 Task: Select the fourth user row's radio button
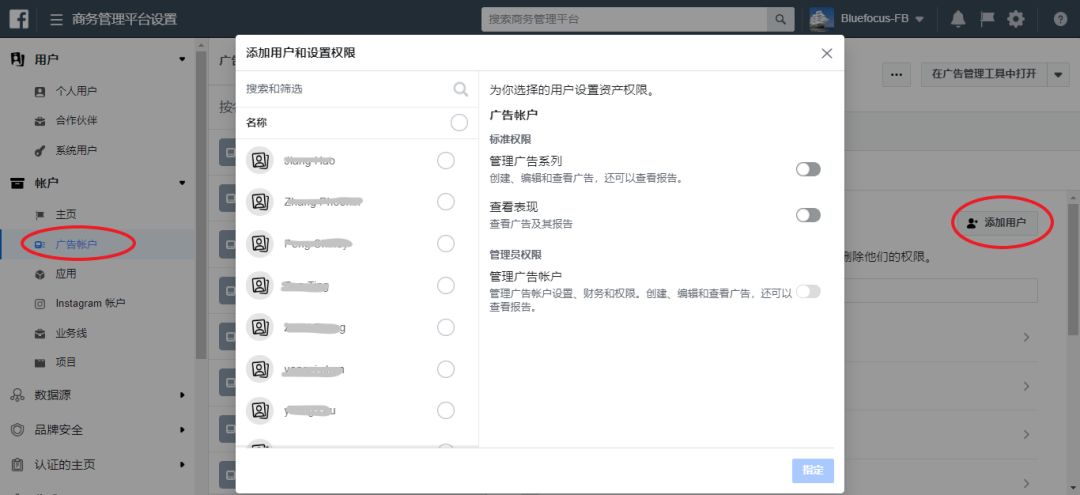click(x=446, y=286)
